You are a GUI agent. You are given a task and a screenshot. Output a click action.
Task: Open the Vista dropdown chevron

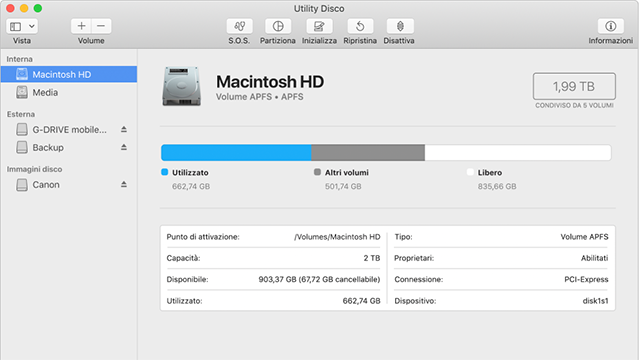tap(31, 27)
